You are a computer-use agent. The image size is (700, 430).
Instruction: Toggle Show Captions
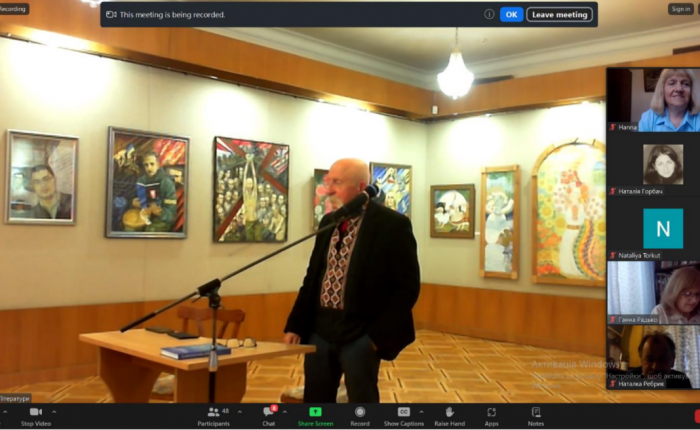(404, 412)
